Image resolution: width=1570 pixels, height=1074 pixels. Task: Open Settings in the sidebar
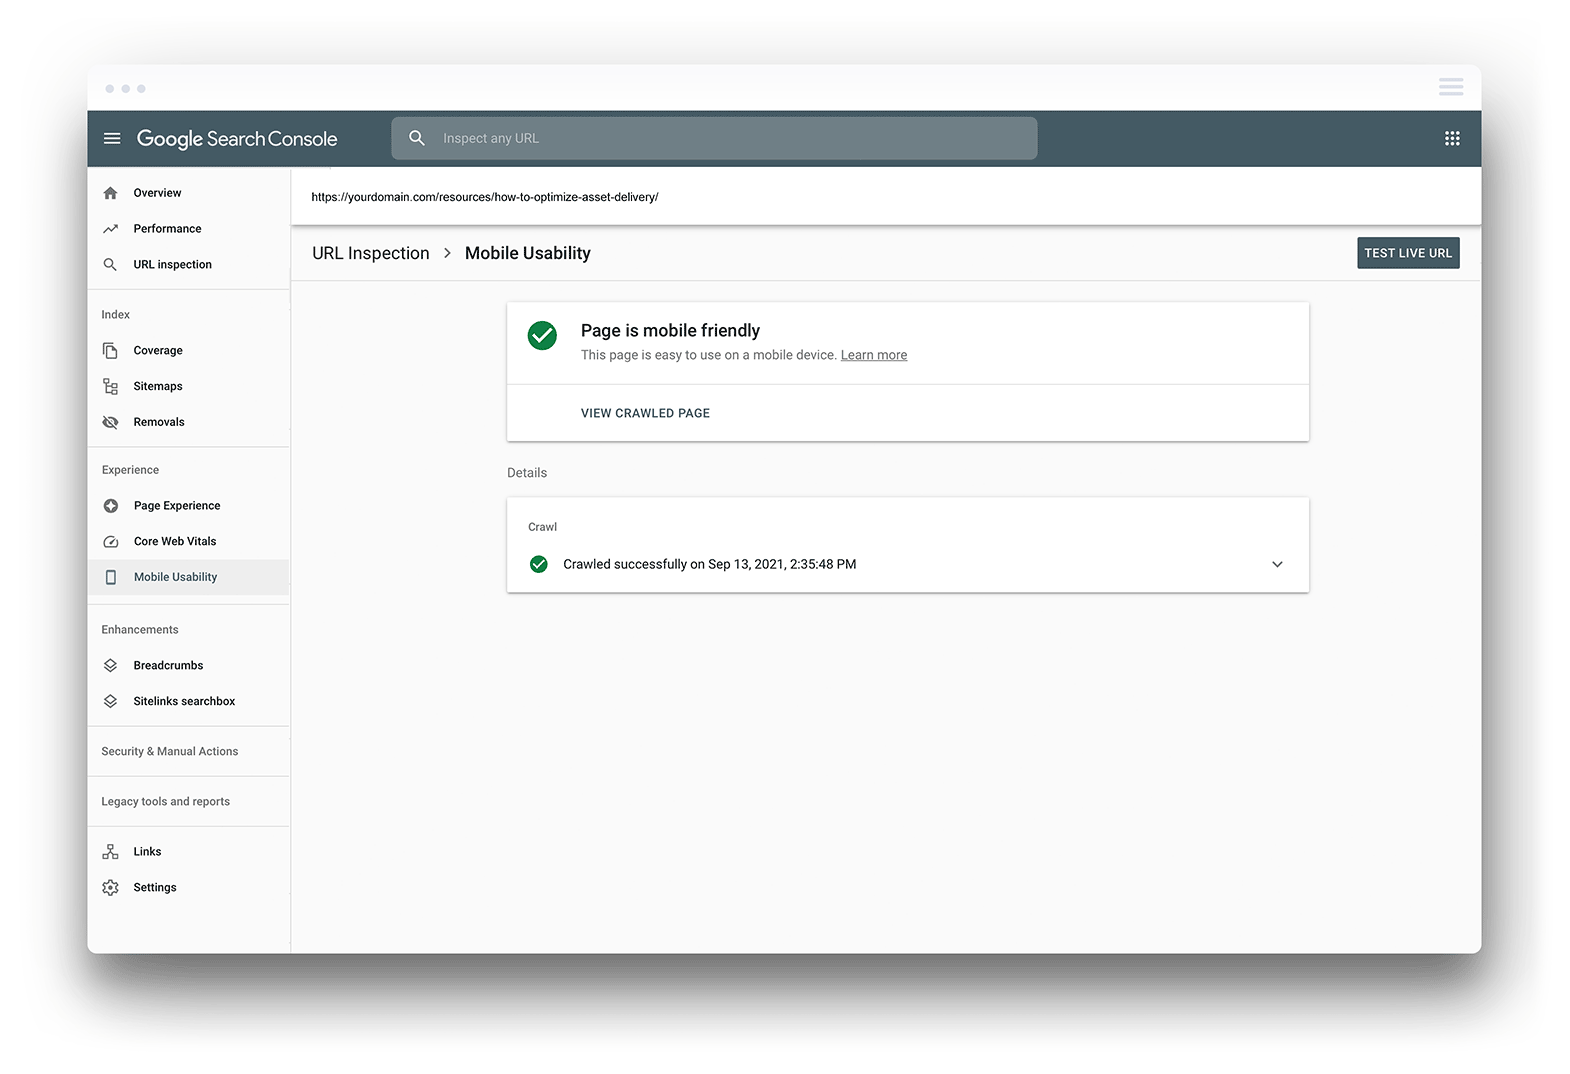coord(188,888)
